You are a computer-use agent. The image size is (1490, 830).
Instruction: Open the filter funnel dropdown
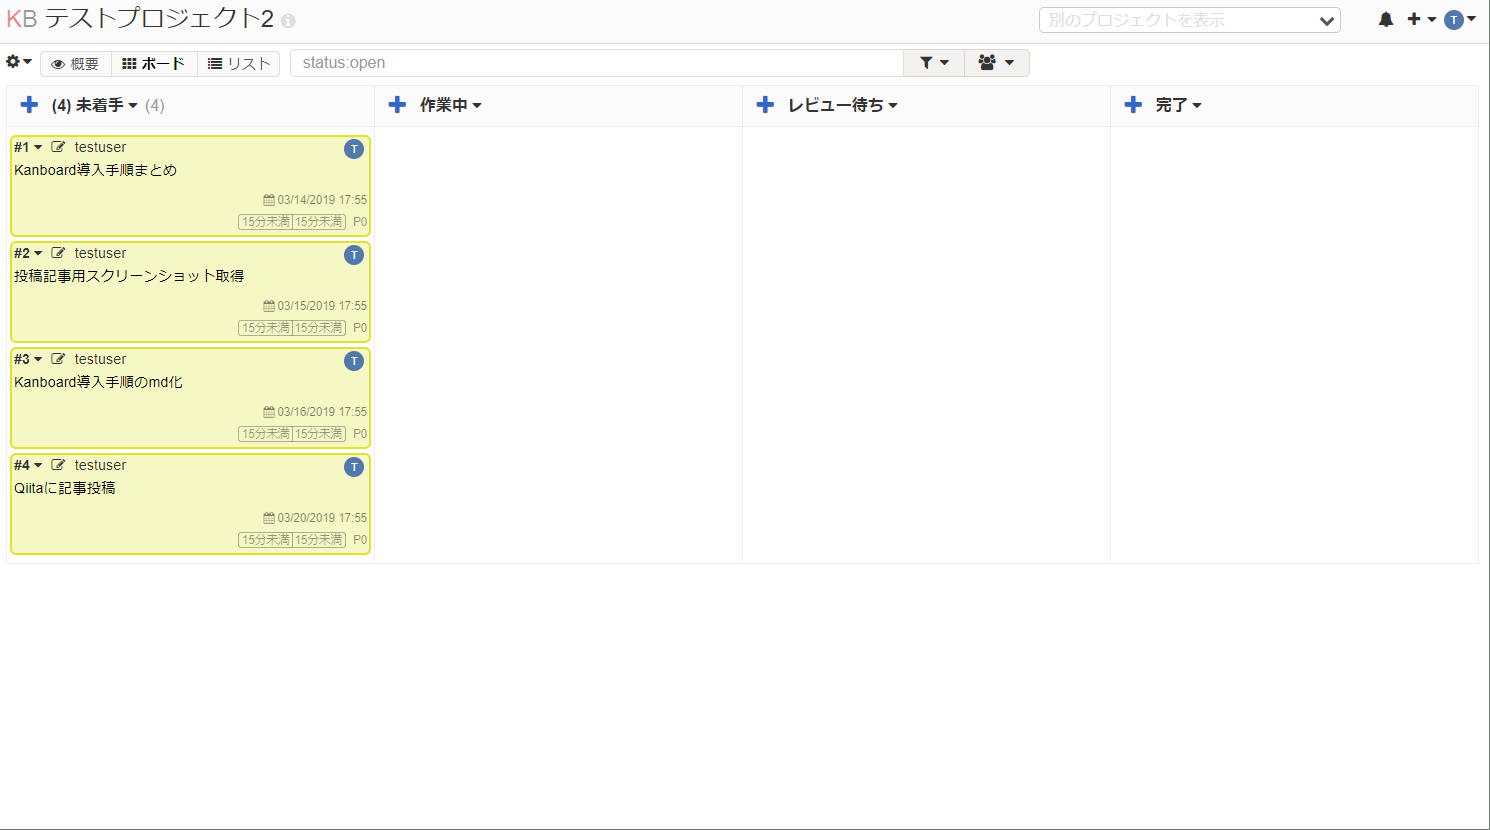[933, 63]
